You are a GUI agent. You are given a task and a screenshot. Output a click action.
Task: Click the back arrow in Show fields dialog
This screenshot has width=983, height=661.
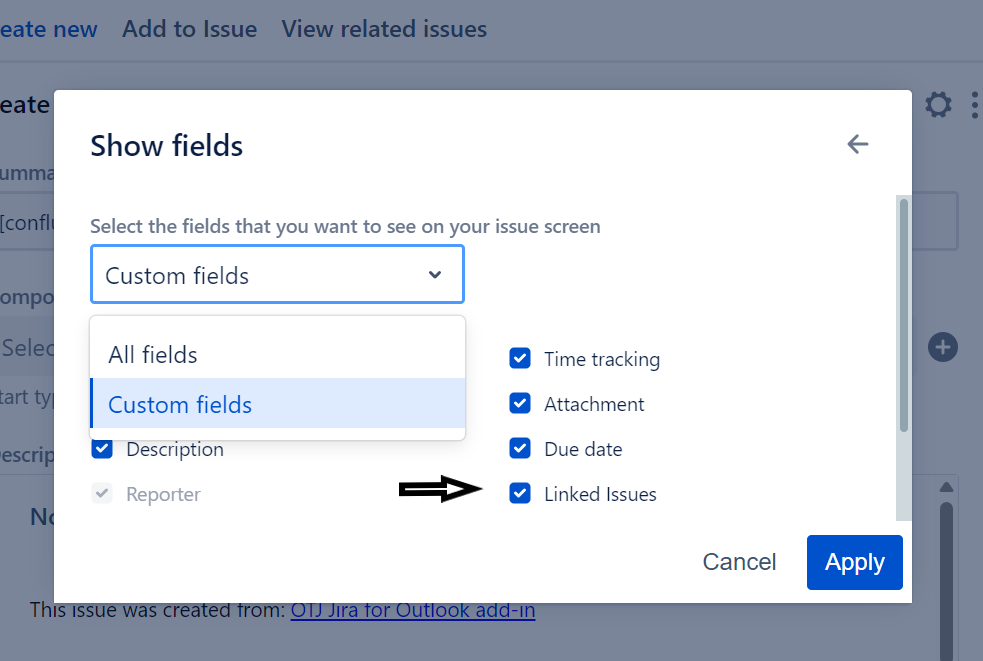[x=857, y=145]
